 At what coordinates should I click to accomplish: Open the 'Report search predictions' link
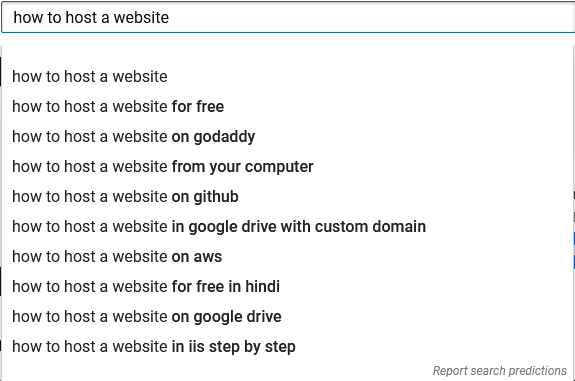click(499, 371)
